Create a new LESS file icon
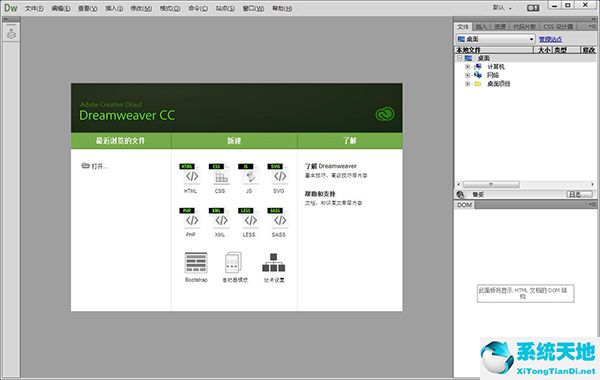The height and width of the screenshot is (380, 600). click(x=249, y=218)
